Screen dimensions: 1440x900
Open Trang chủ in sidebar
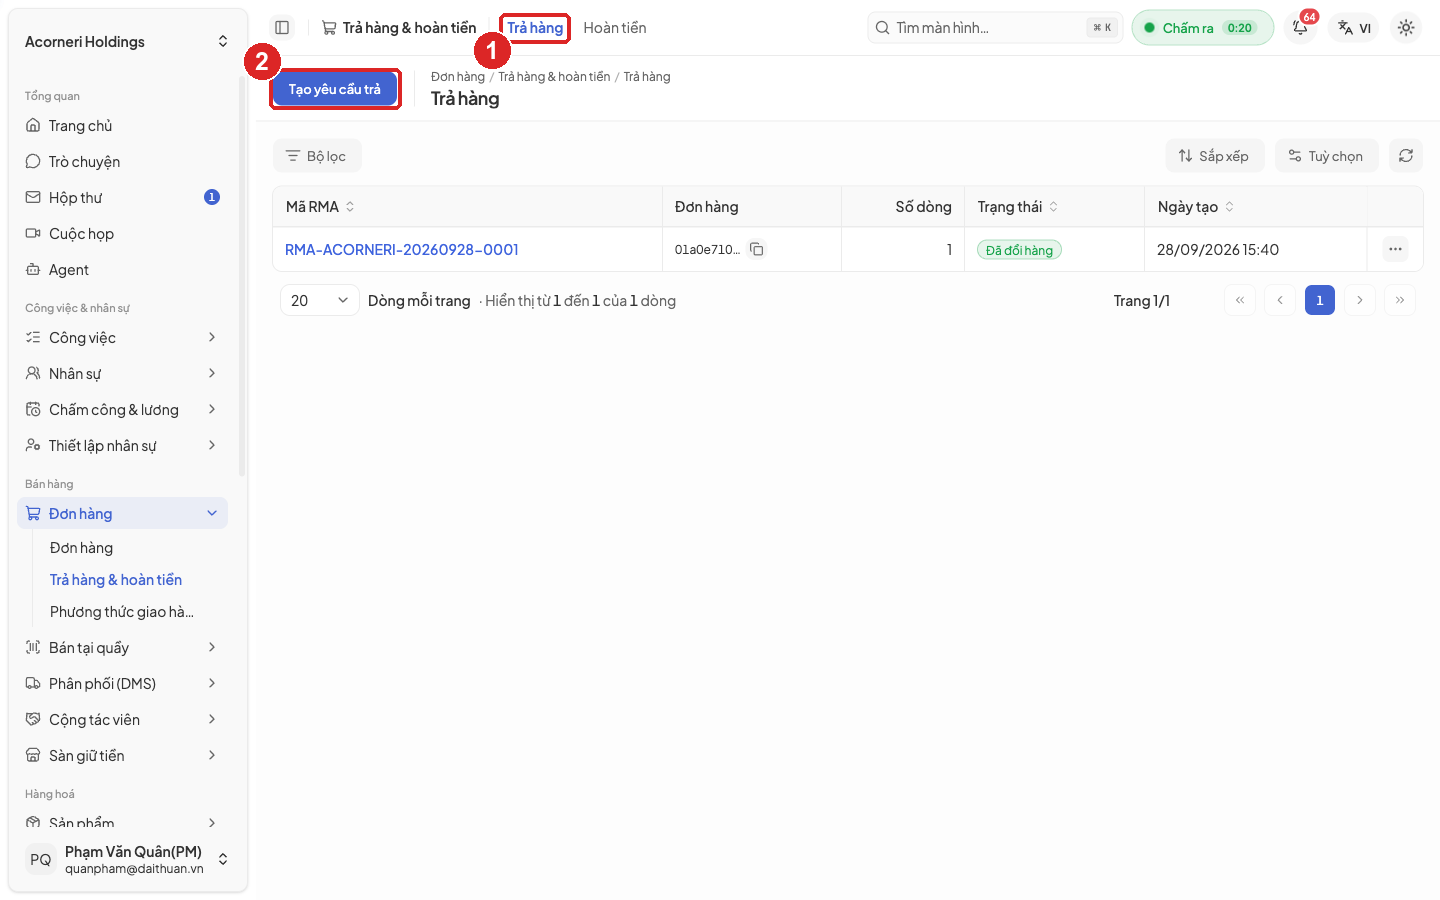[x=123, y=126]
